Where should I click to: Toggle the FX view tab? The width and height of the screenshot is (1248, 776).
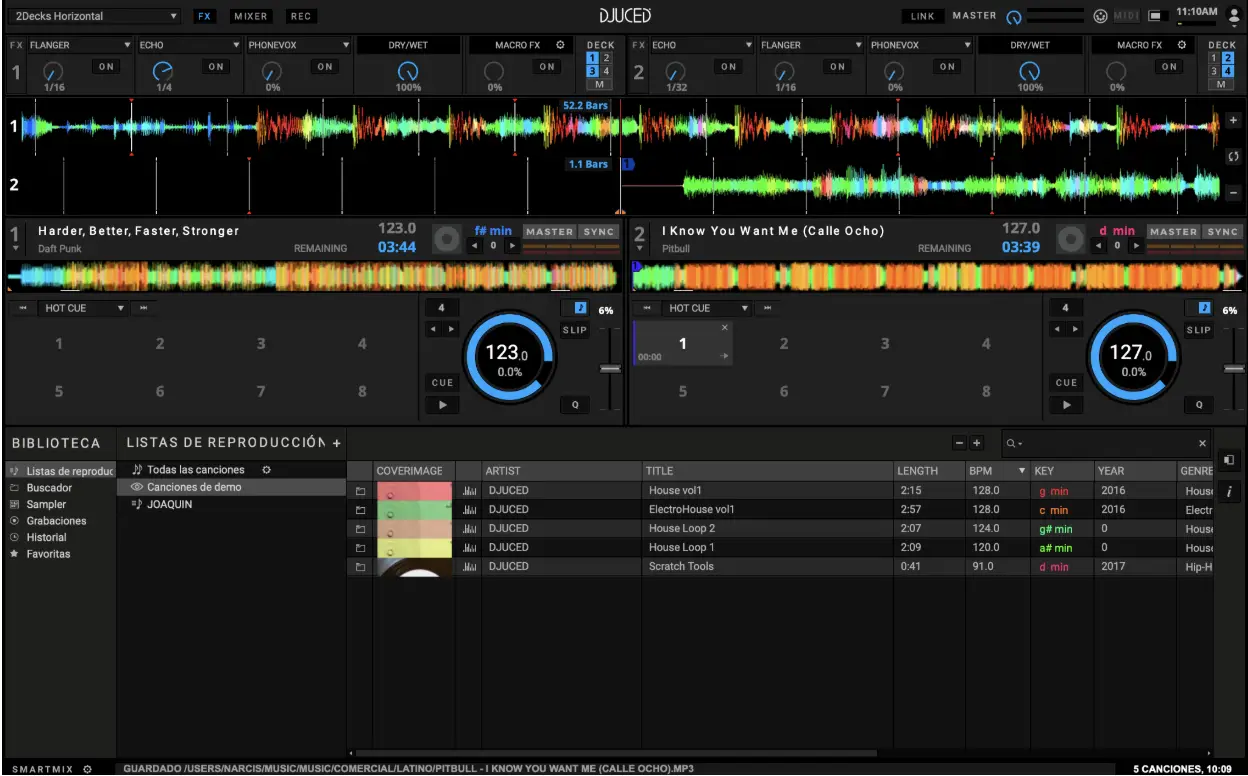(204, 16)
